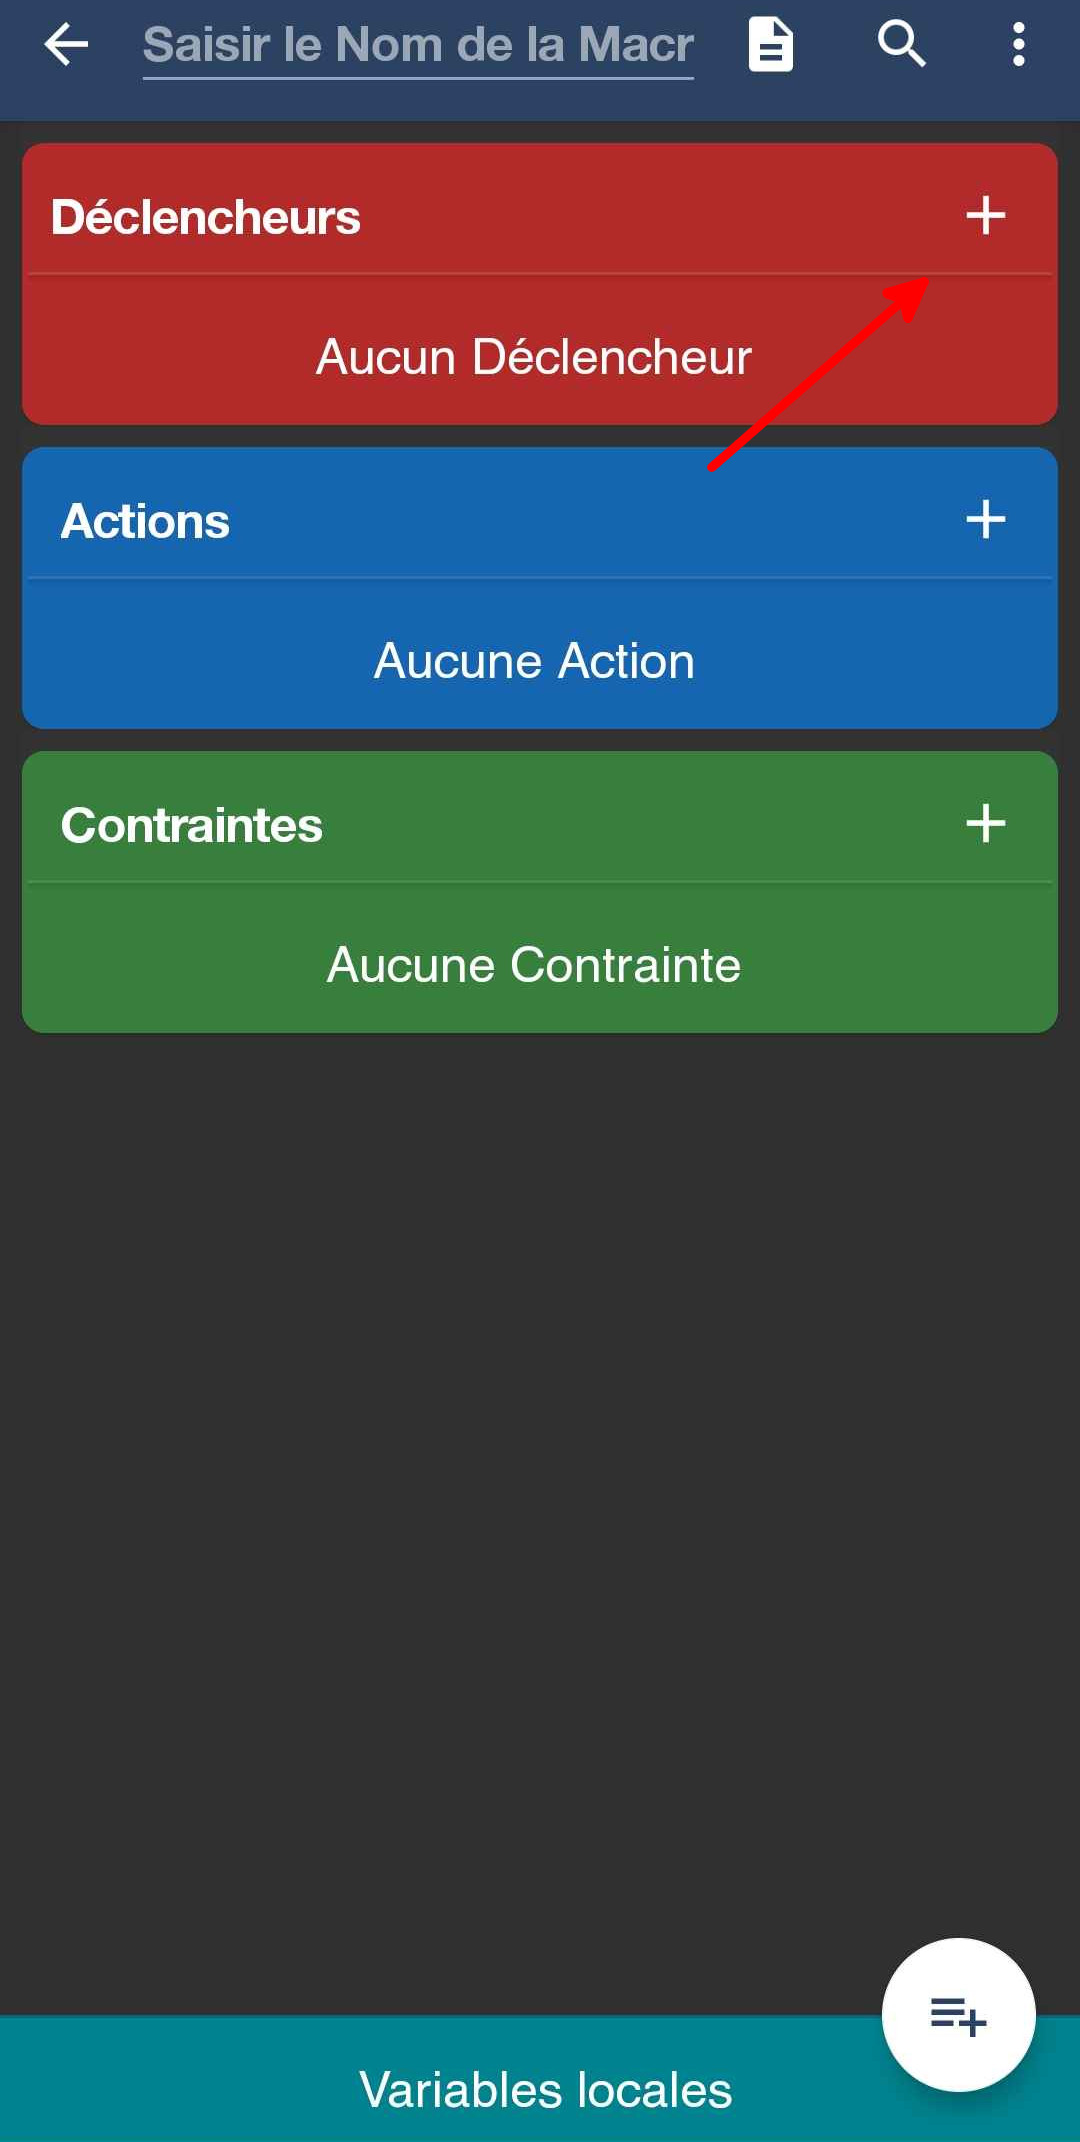Tap the 'Aucun Déclencheur' placeholder
The width and height of the screenshot is (1080, 2142).
pos(533,357)
